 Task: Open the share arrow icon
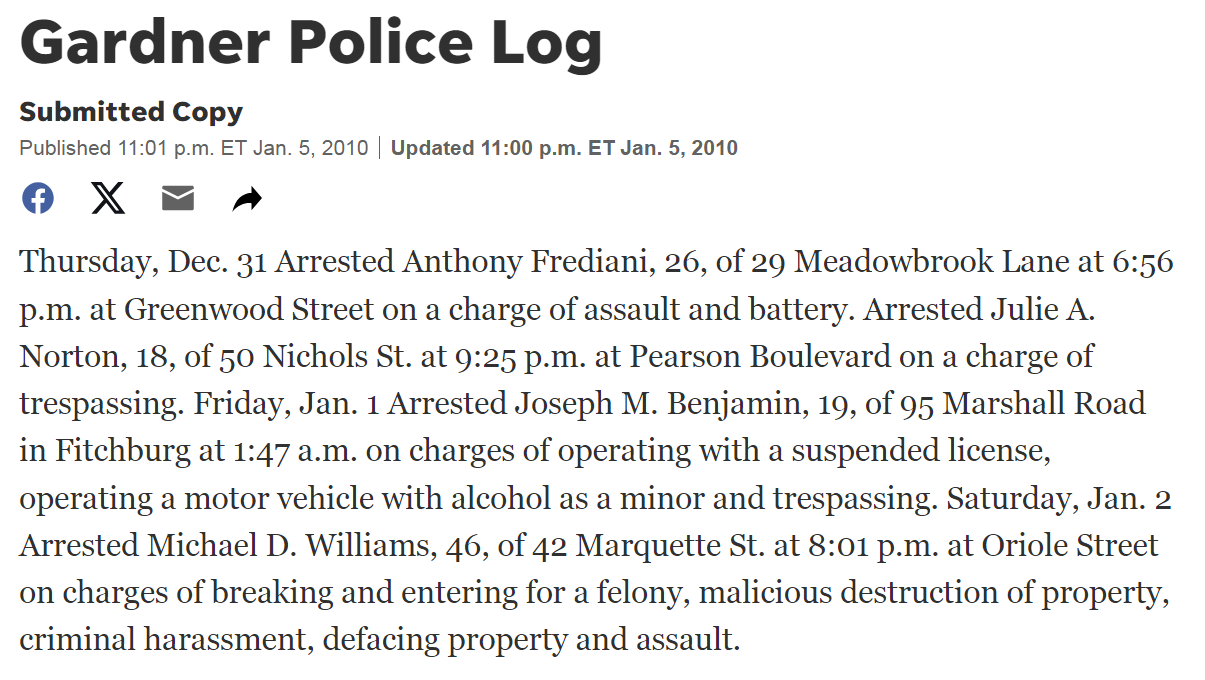point(247,199)
